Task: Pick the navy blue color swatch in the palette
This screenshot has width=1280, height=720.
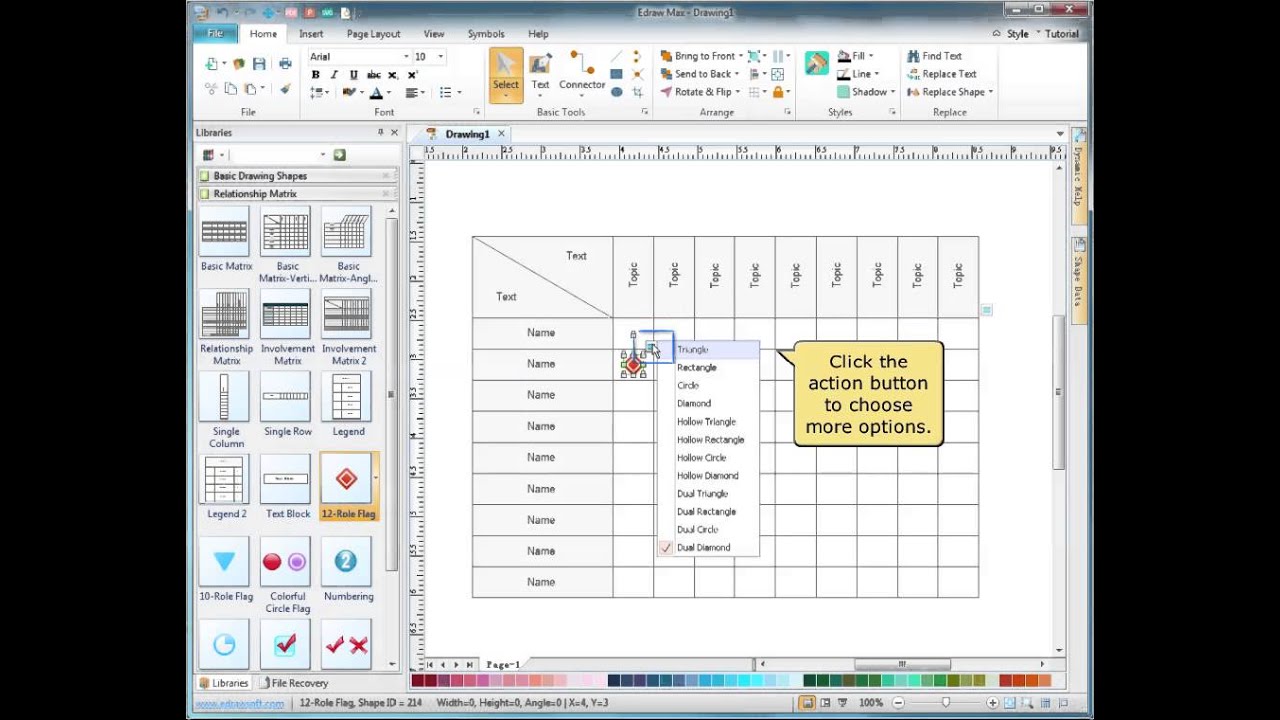Action: pos(612,681)
